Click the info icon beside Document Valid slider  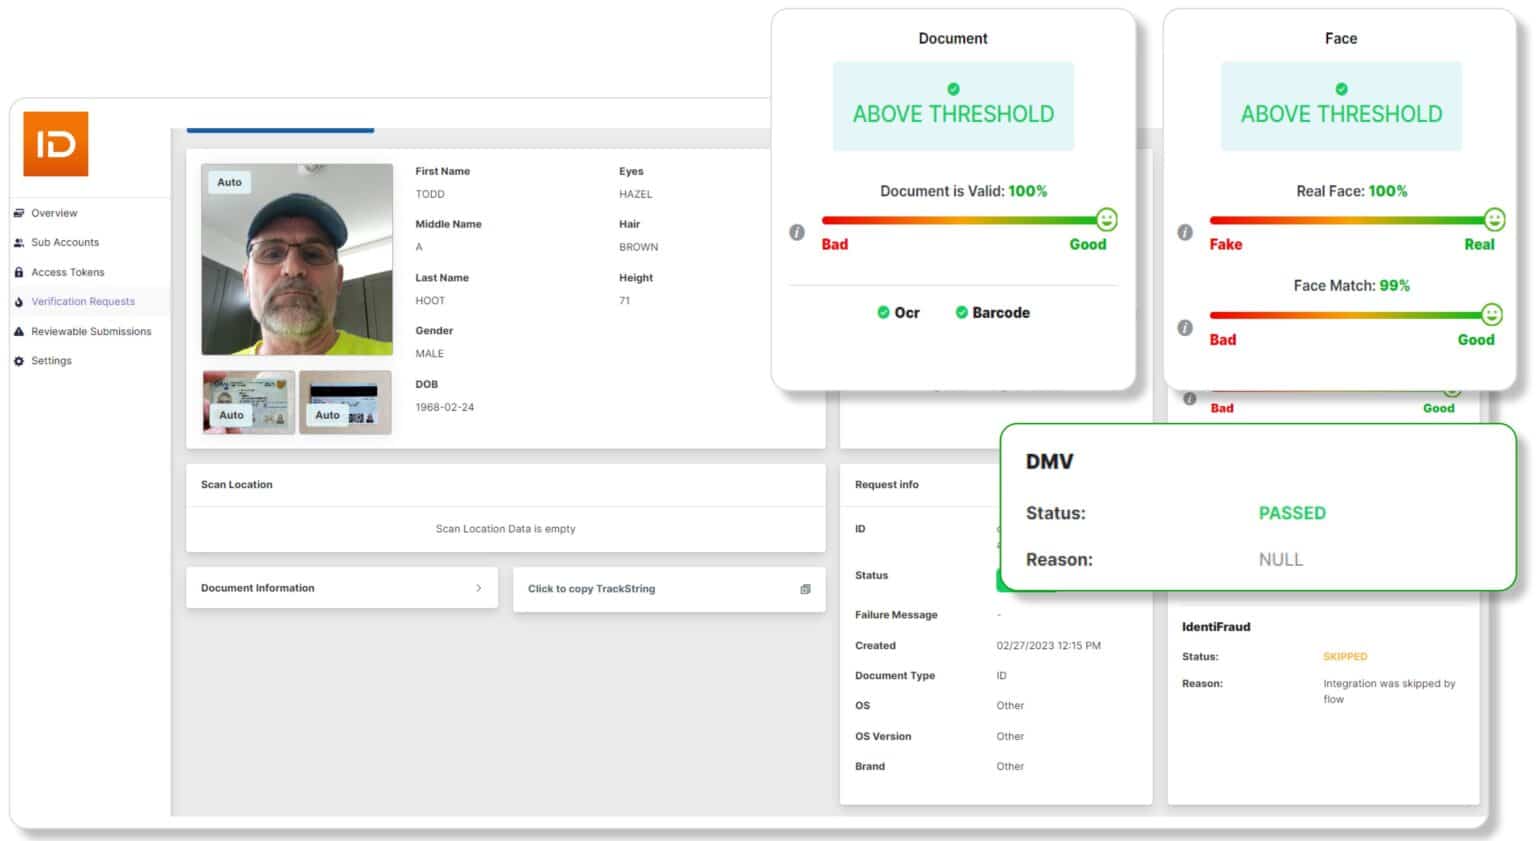(796, 231)
